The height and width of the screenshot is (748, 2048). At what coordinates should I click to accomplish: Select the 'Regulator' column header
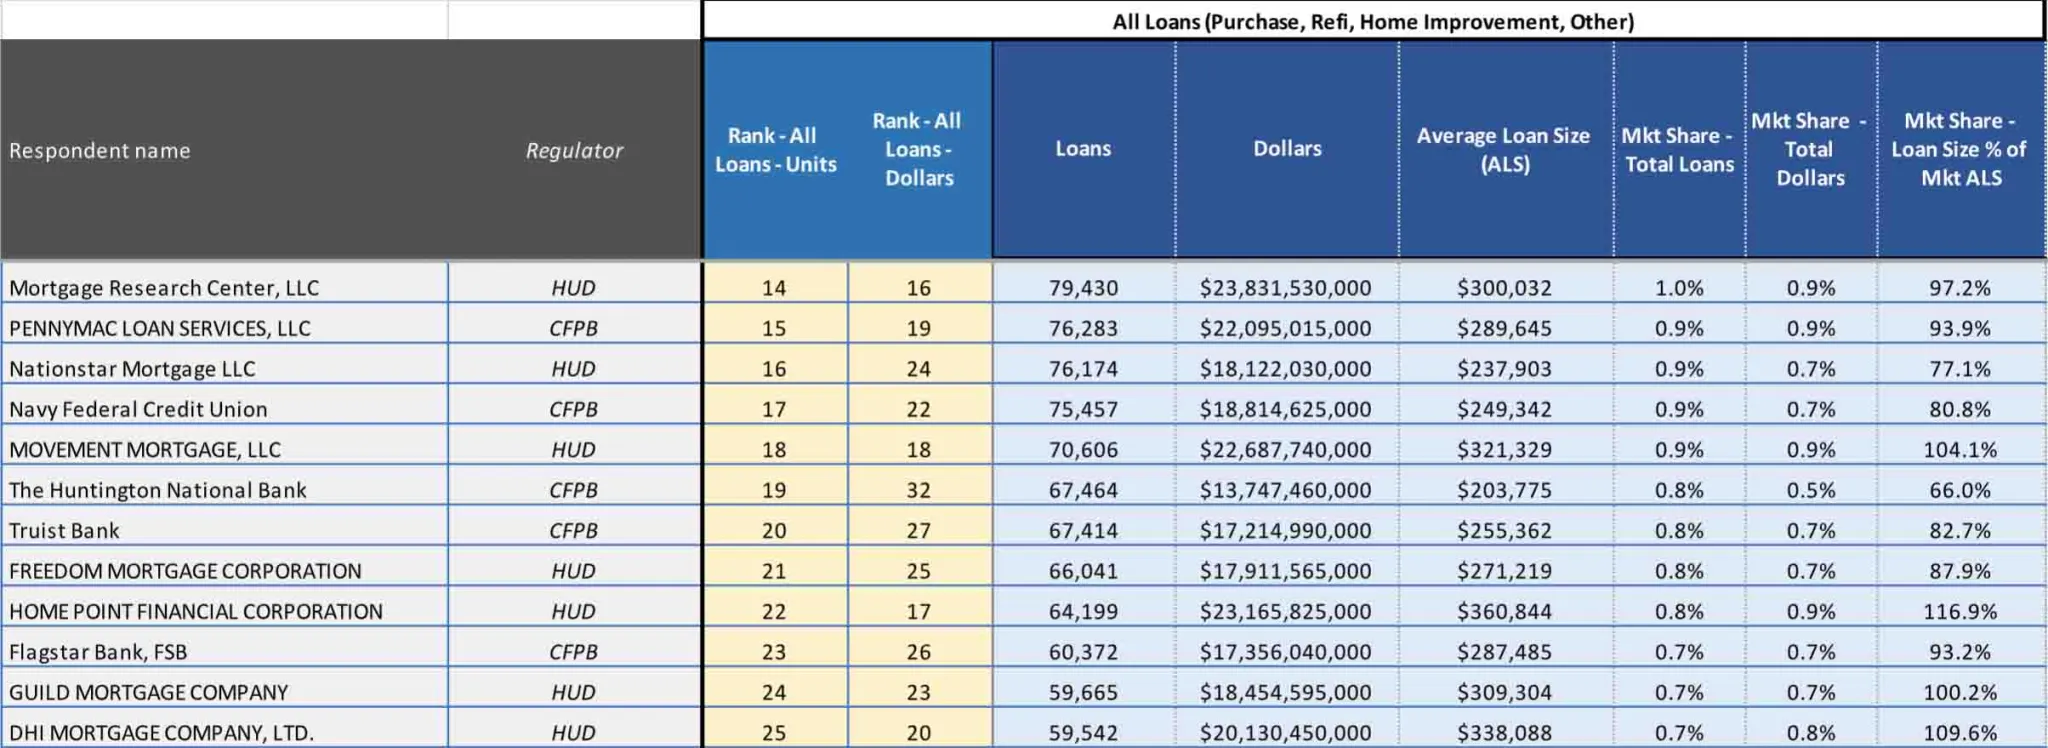[x=574, y=151]
